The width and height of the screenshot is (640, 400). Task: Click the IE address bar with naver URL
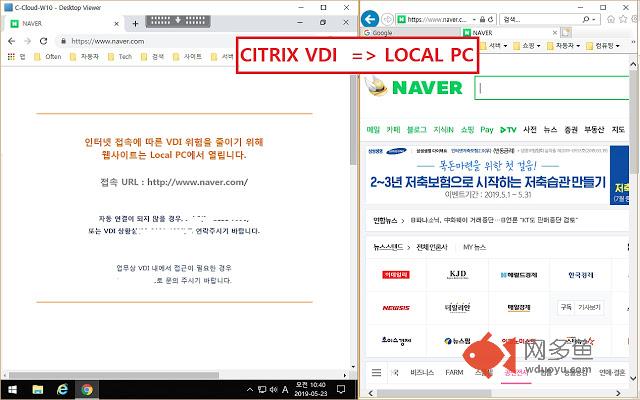(437, 19)
